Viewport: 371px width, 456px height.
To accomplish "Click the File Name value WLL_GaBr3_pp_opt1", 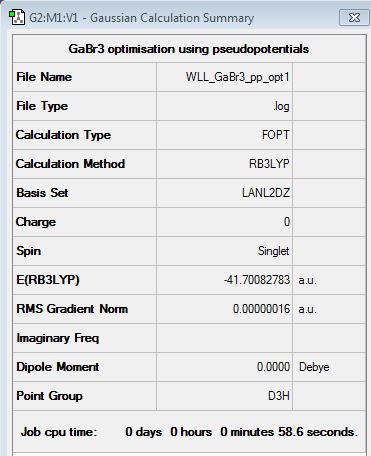I will click(238, 77).
